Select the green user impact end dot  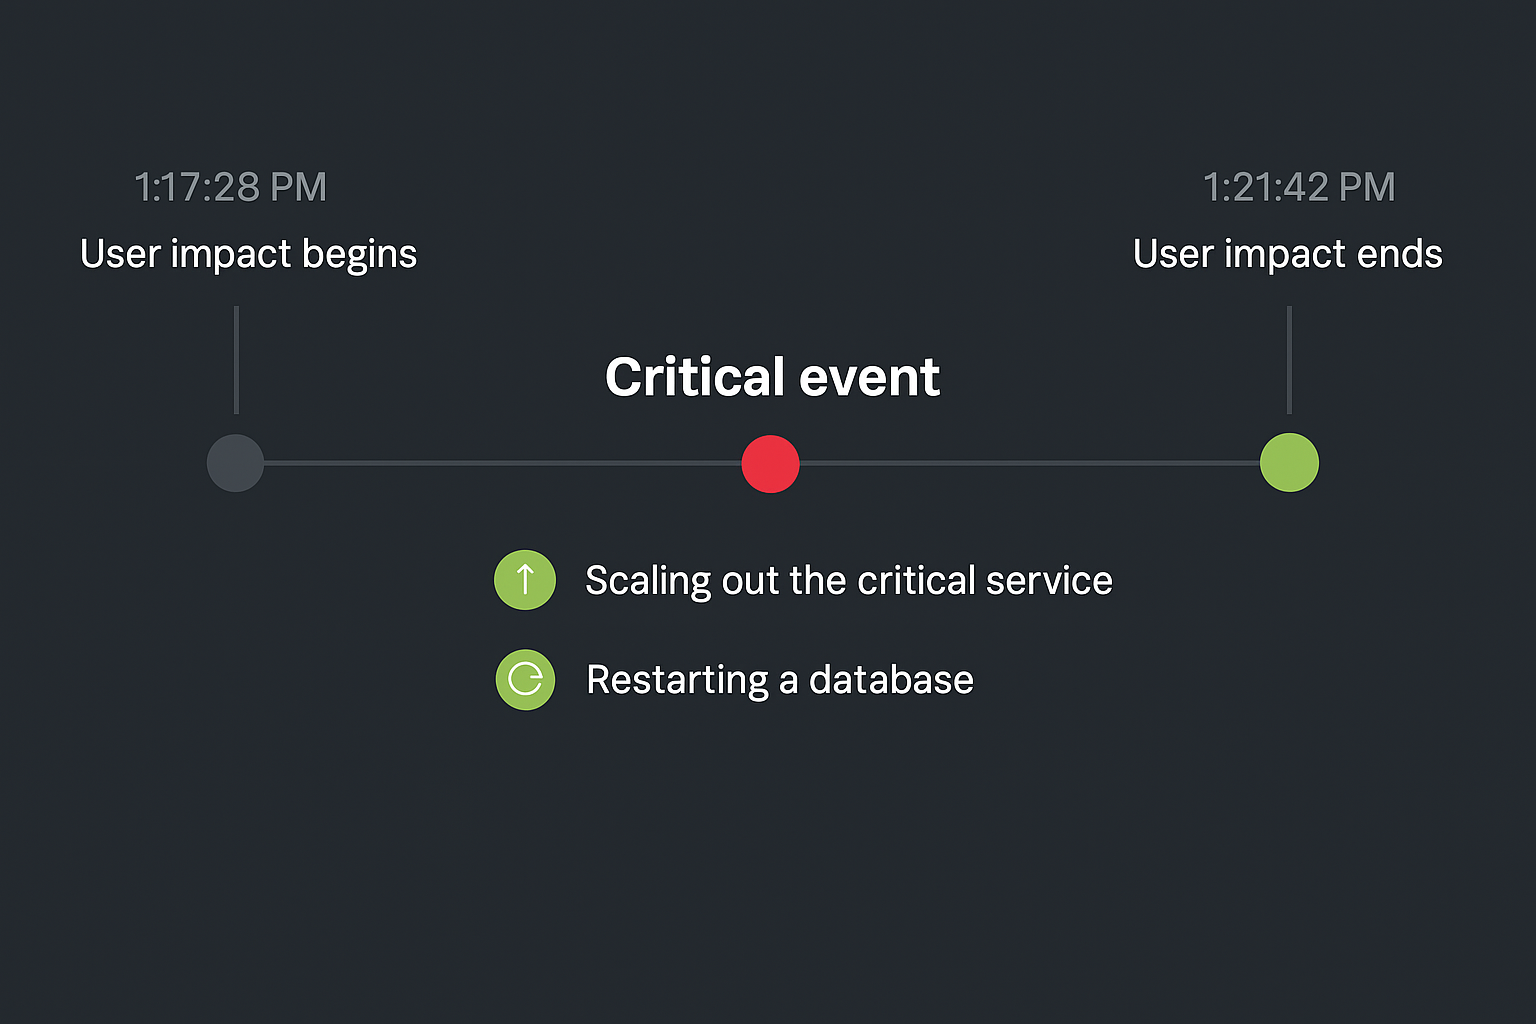1289,462
